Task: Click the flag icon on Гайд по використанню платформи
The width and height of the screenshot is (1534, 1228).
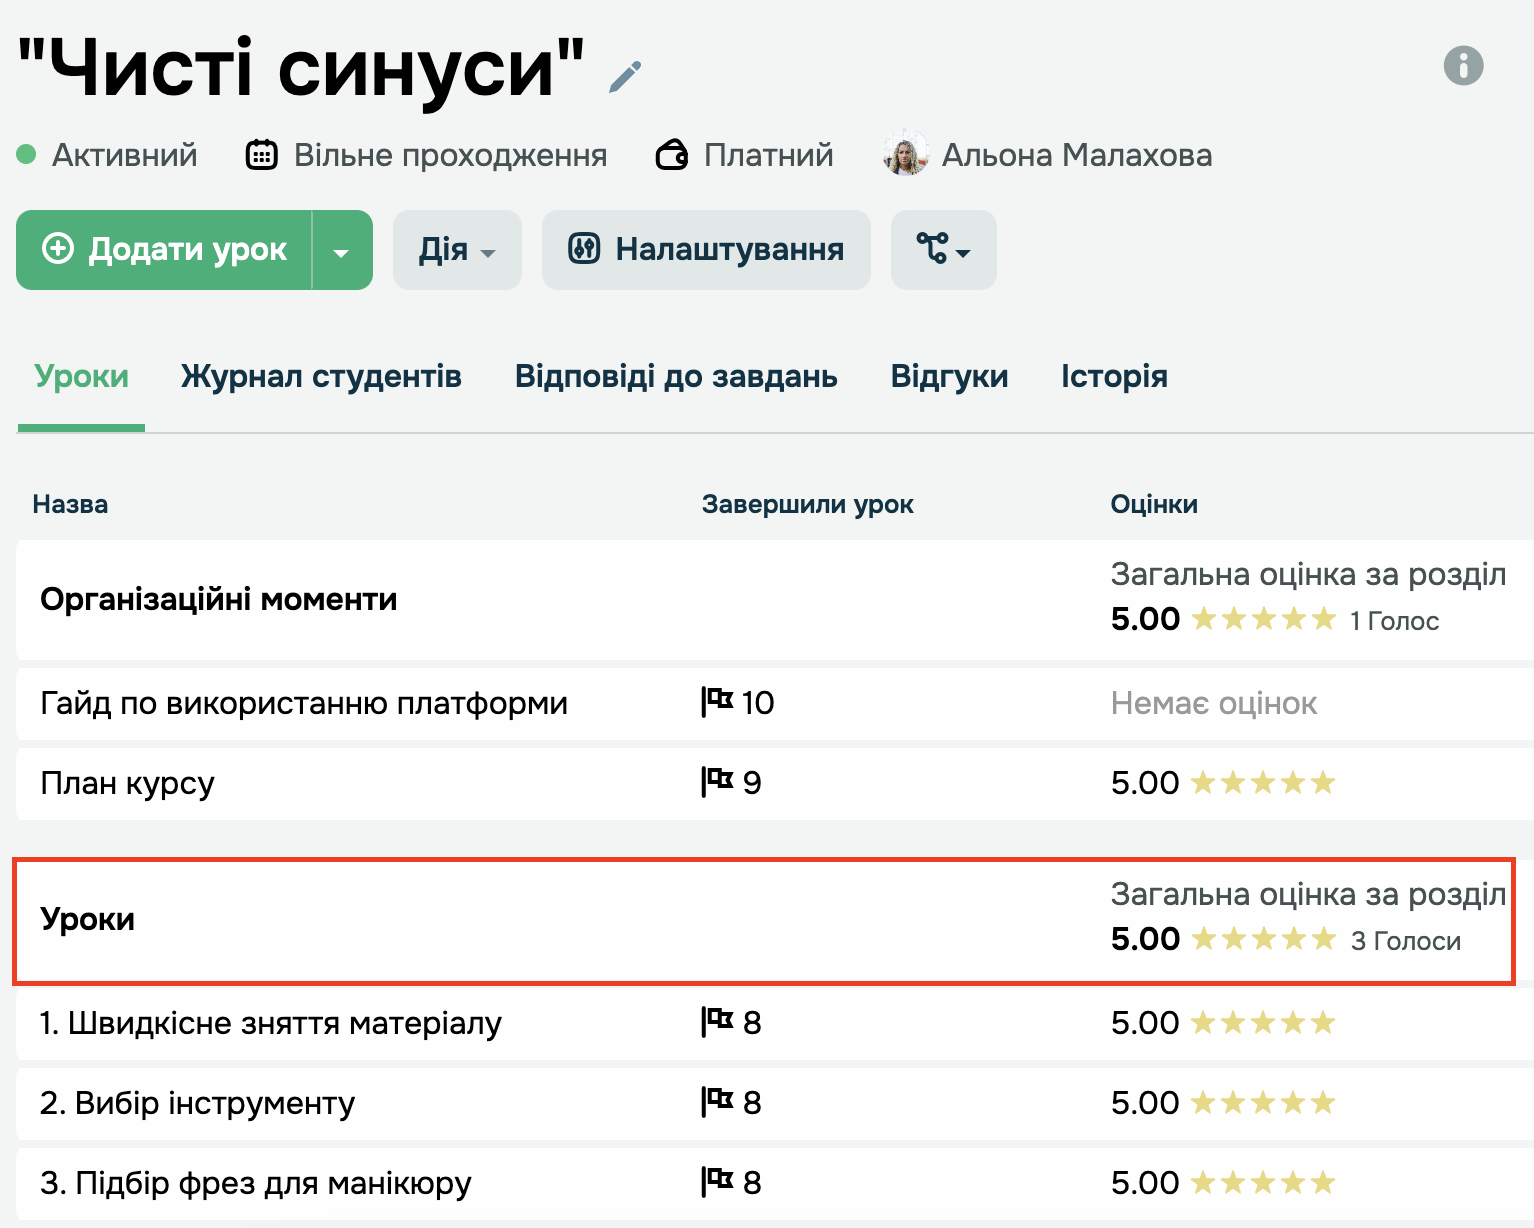Action: [717, 702]
